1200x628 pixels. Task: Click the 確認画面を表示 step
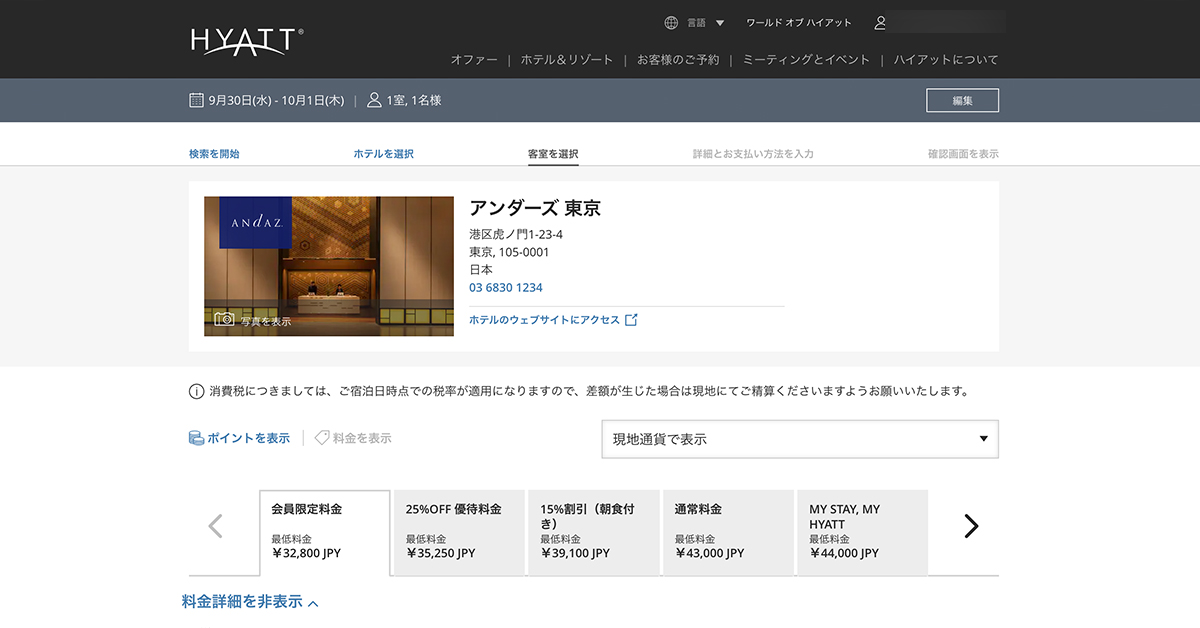(963, 154)
